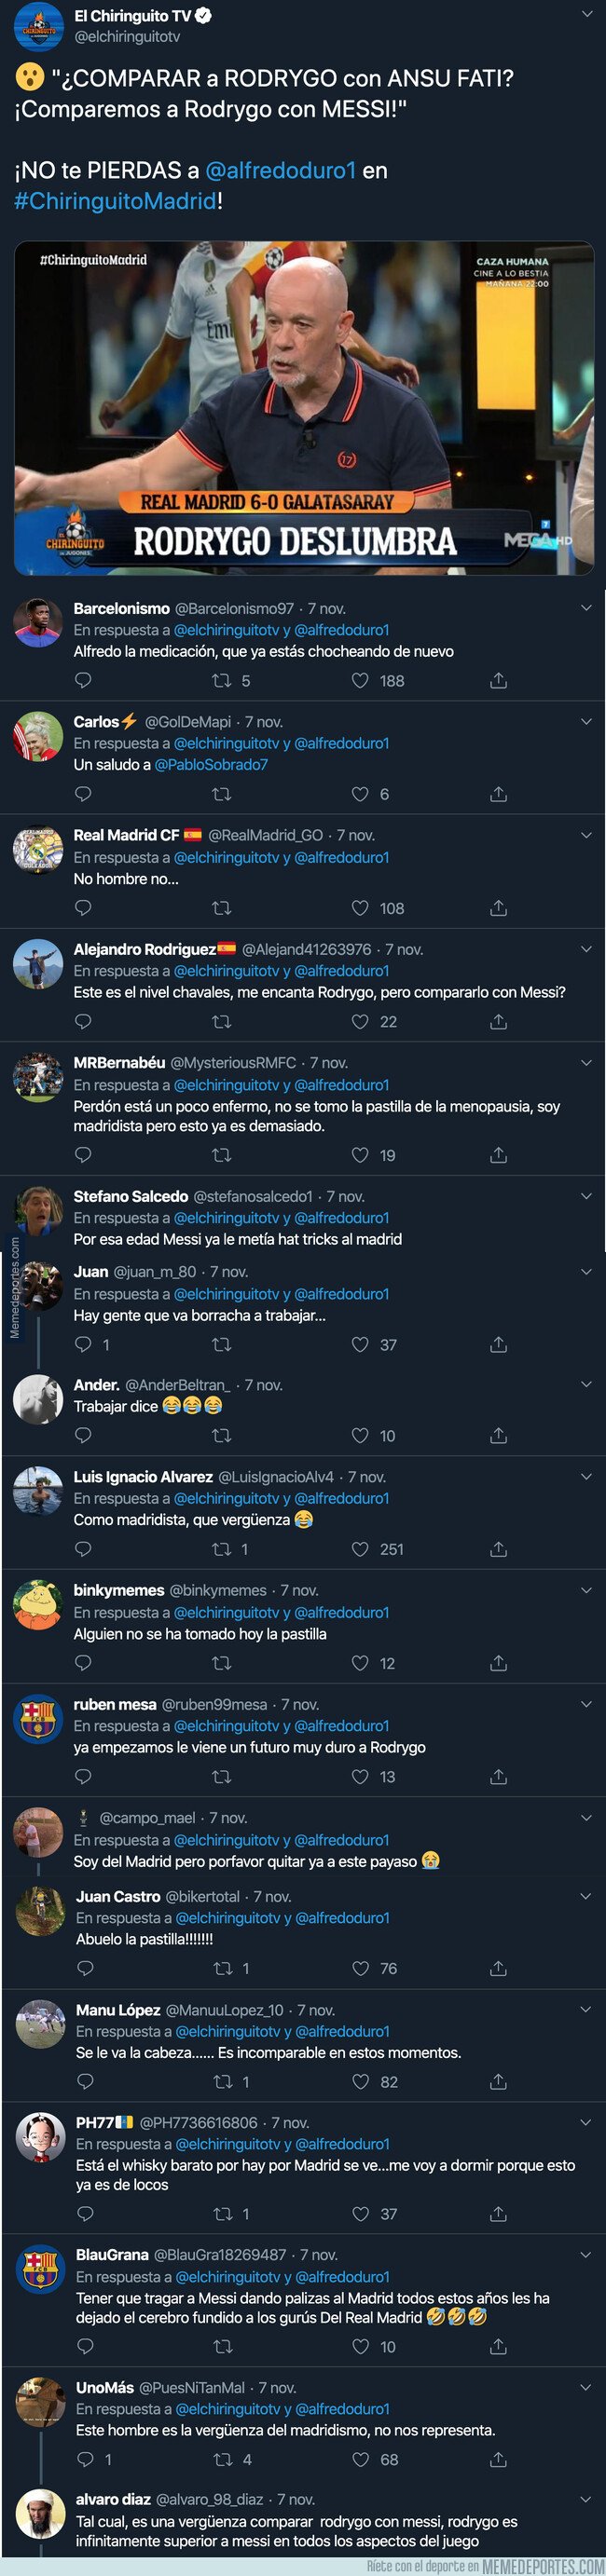The height and width of the screenshot is (2576, 606).
Task: Open the El Chiringuito TV profile avatar
Action: (38, 25)
